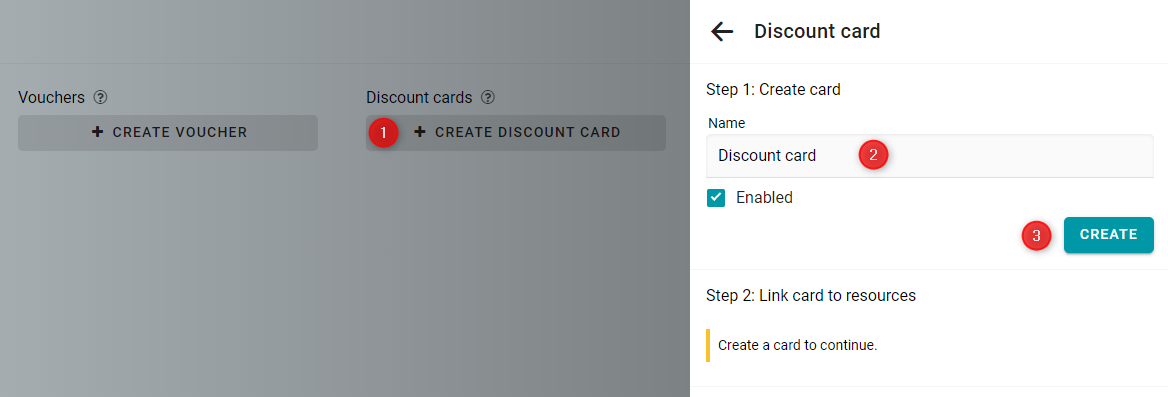This screenshot has width=1168, height=397.
Task: Click the plus icon on Create Discount Card
Action: click(420, 132)
